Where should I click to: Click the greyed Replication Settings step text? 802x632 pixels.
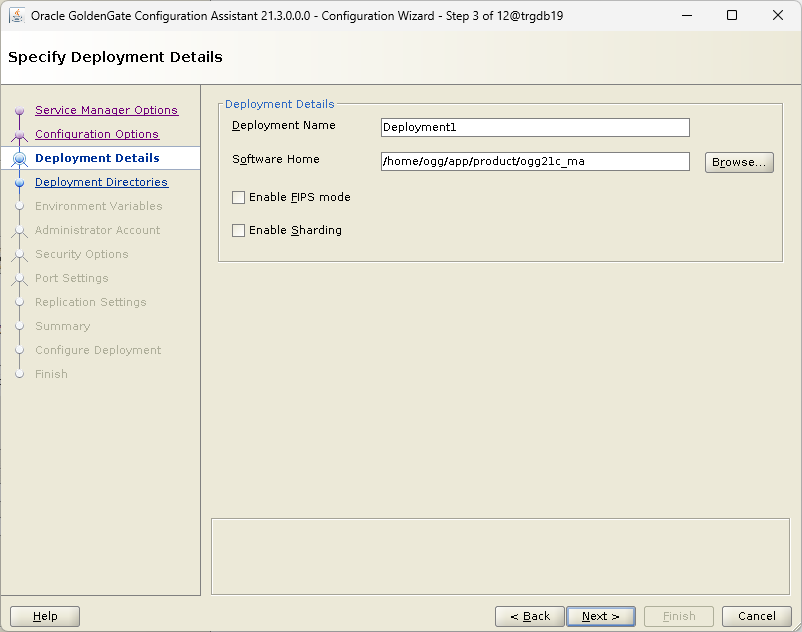91,302
